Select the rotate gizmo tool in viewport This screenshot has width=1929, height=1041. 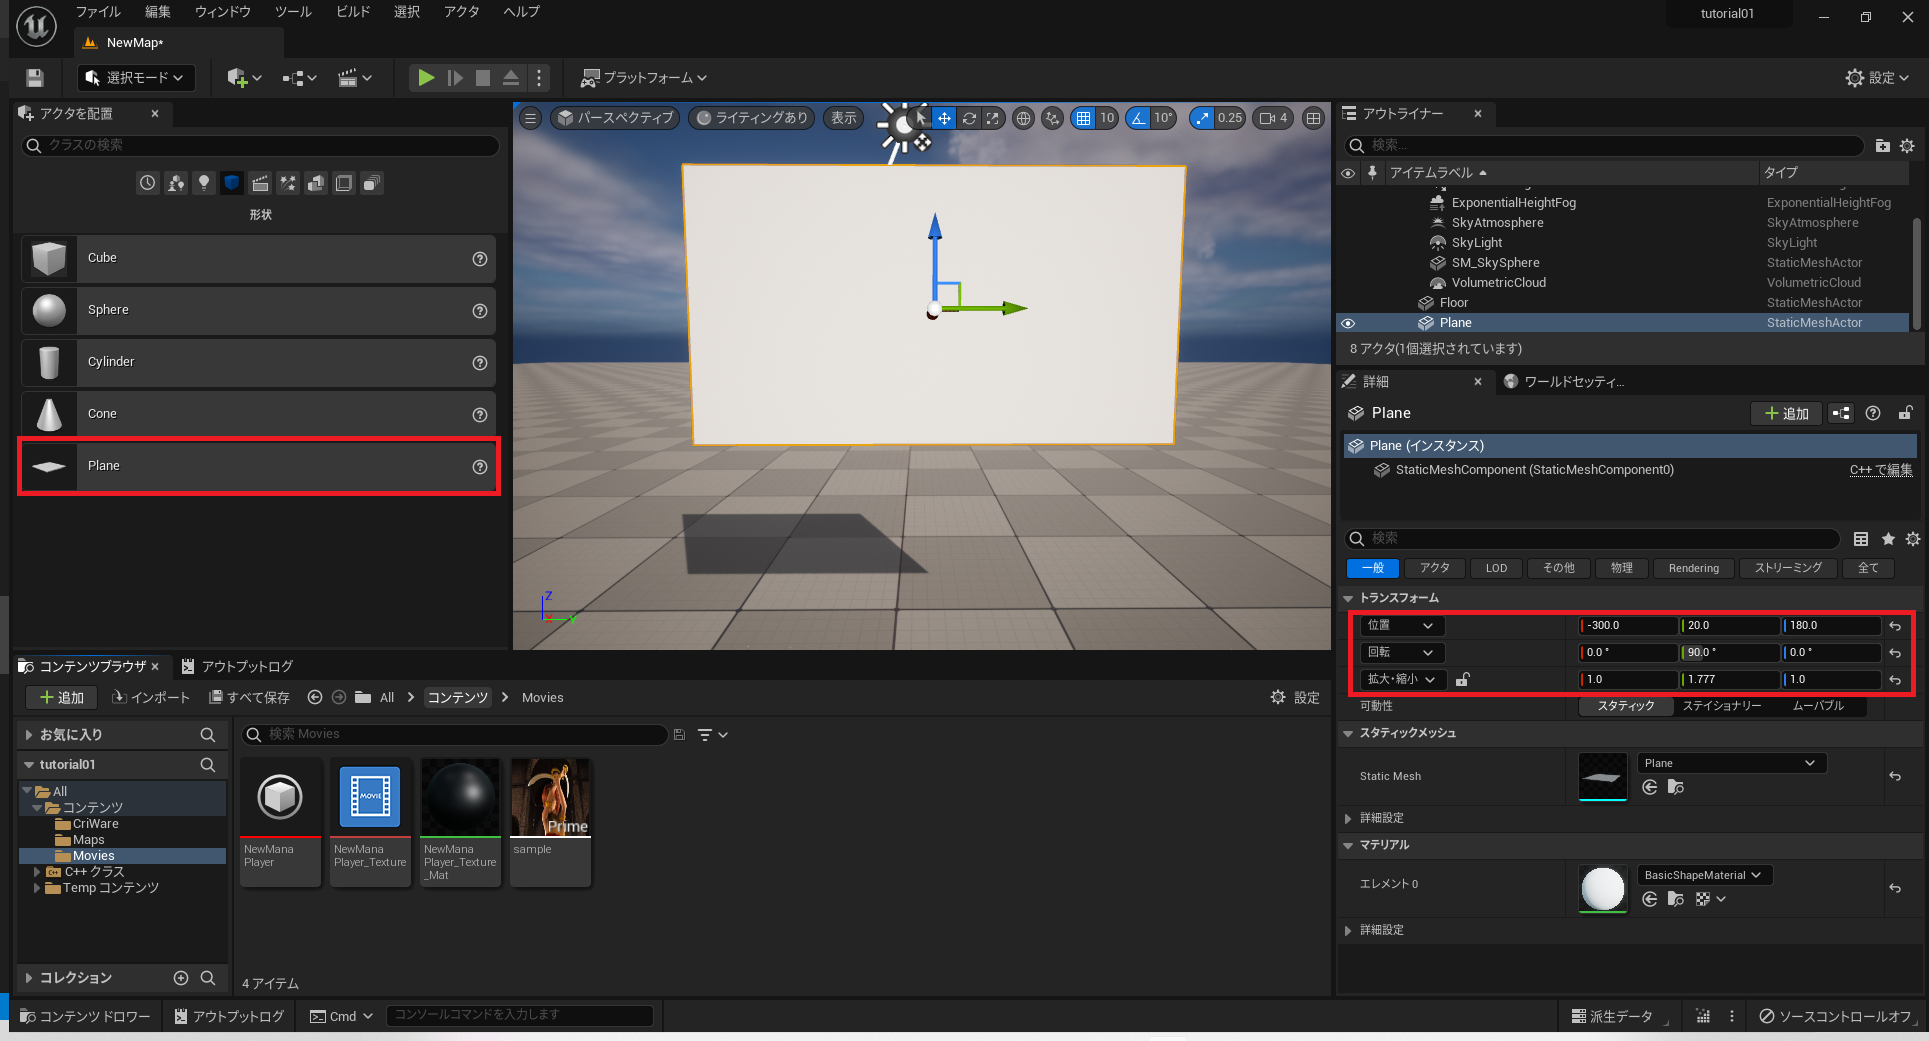pyautogui.click(x=969, y=118)
